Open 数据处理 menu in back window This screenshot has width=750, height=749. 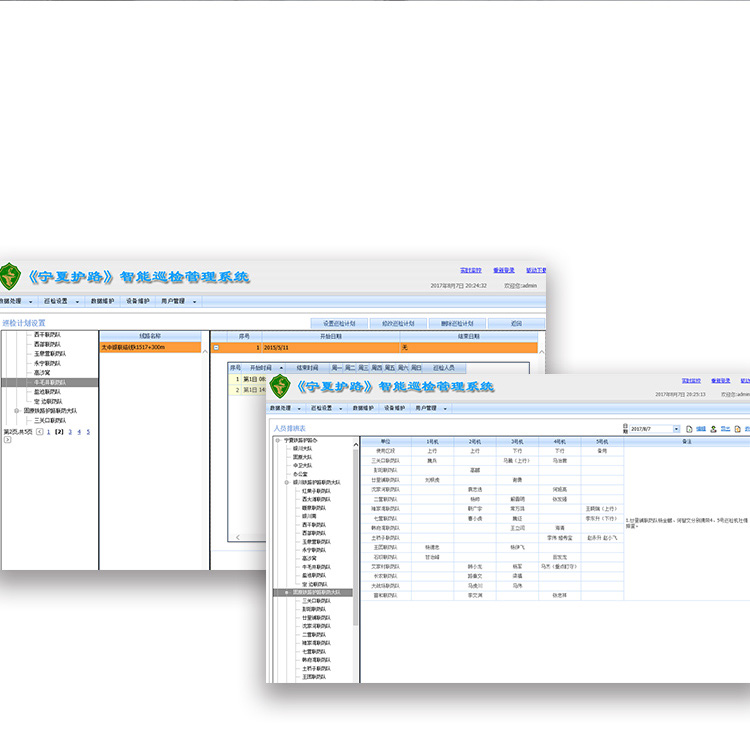pos(11,301)
